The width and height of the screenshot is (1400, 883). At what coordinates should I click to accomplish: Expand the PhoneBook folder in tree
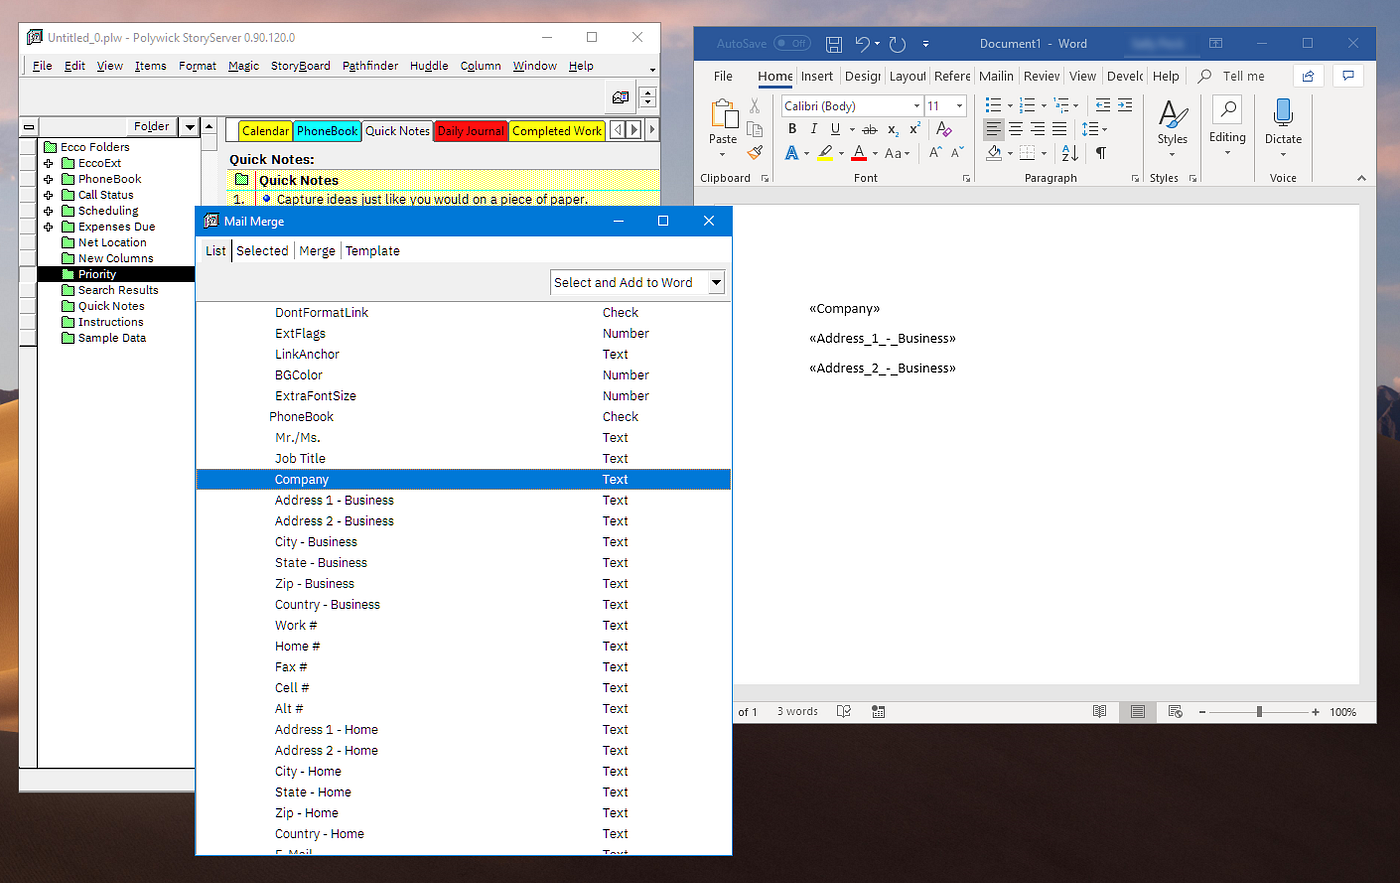48,179
